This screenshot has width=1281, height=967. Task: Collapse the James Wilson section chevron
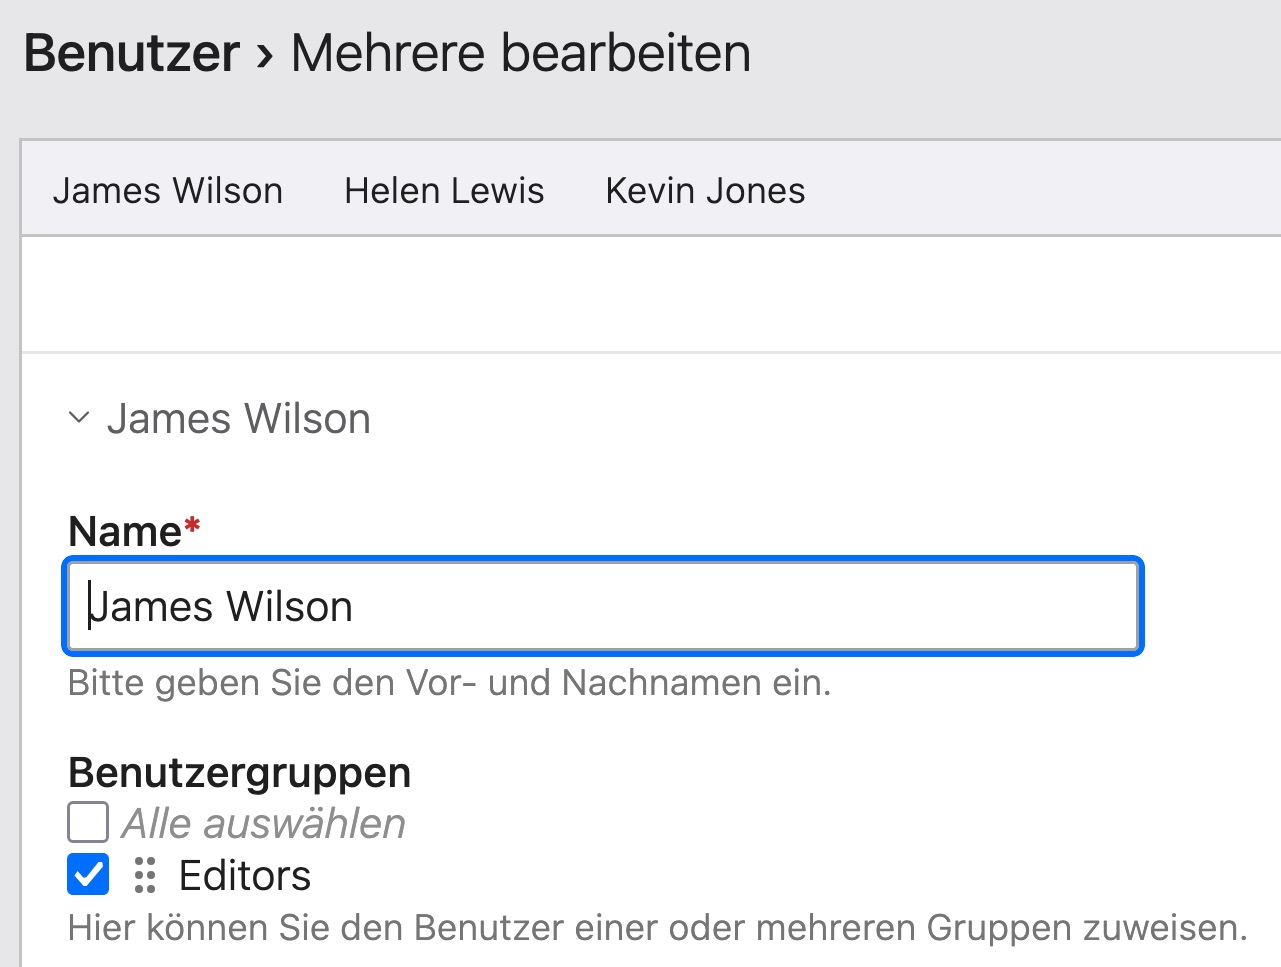[x=79, y=418]
